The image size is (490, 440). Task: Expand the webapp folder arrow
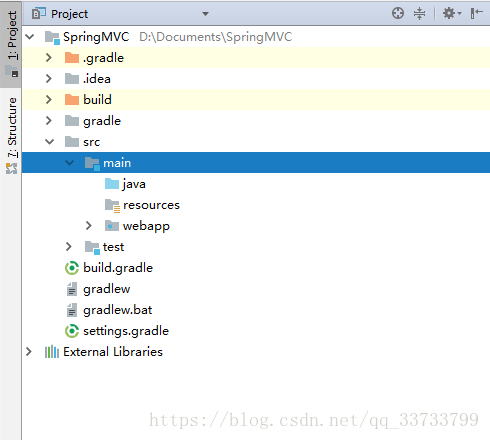point(88,226)
